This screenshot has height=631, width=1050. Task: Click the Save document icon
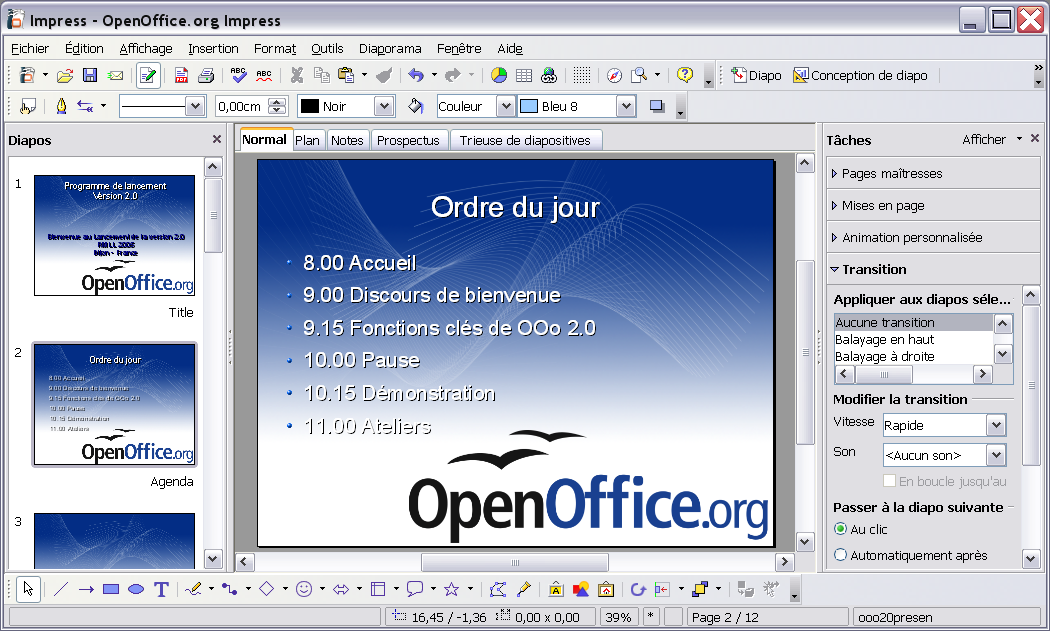tap(90, 76)
